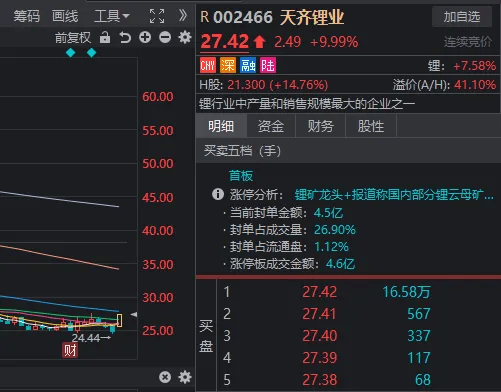Zoom out with the minus circle icon

coord(165,37)
